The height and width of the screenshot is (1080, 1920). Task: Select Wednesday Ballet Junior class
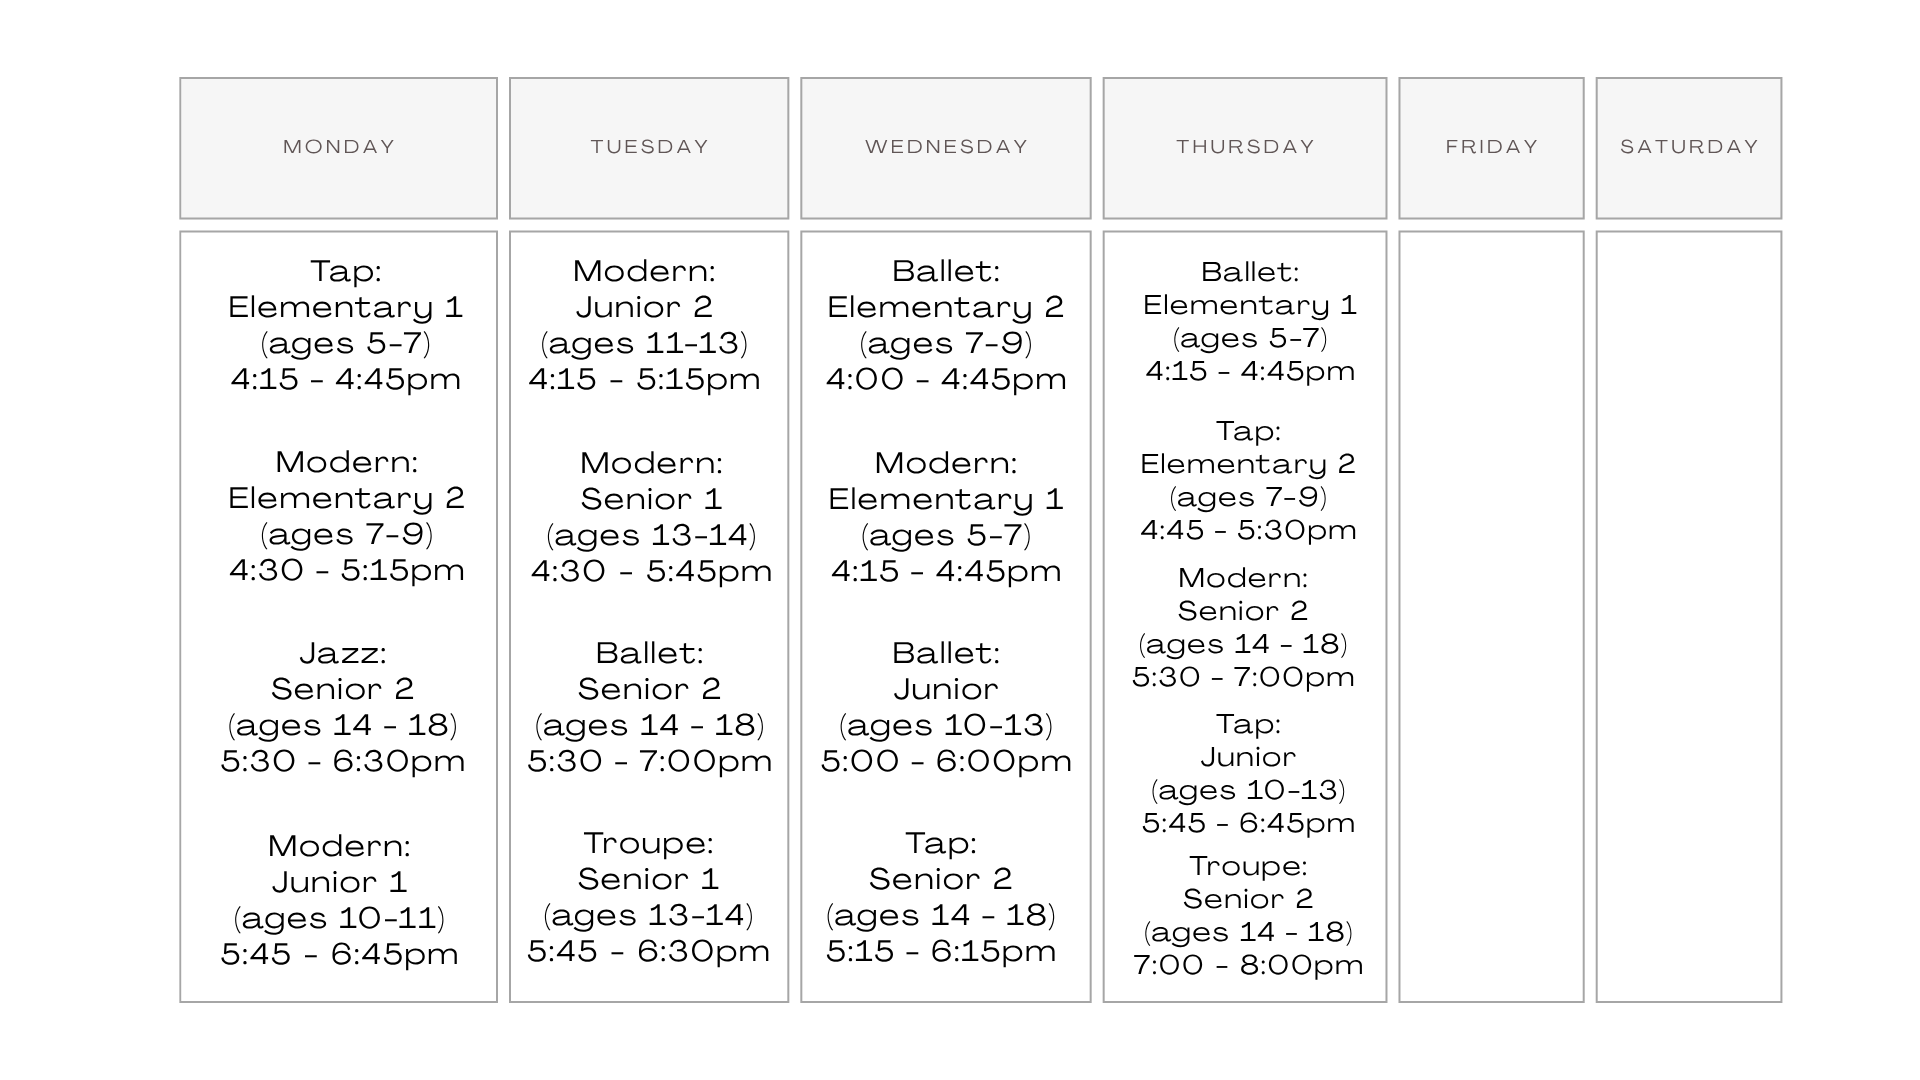pyautogui.click(x=946, y=707)
